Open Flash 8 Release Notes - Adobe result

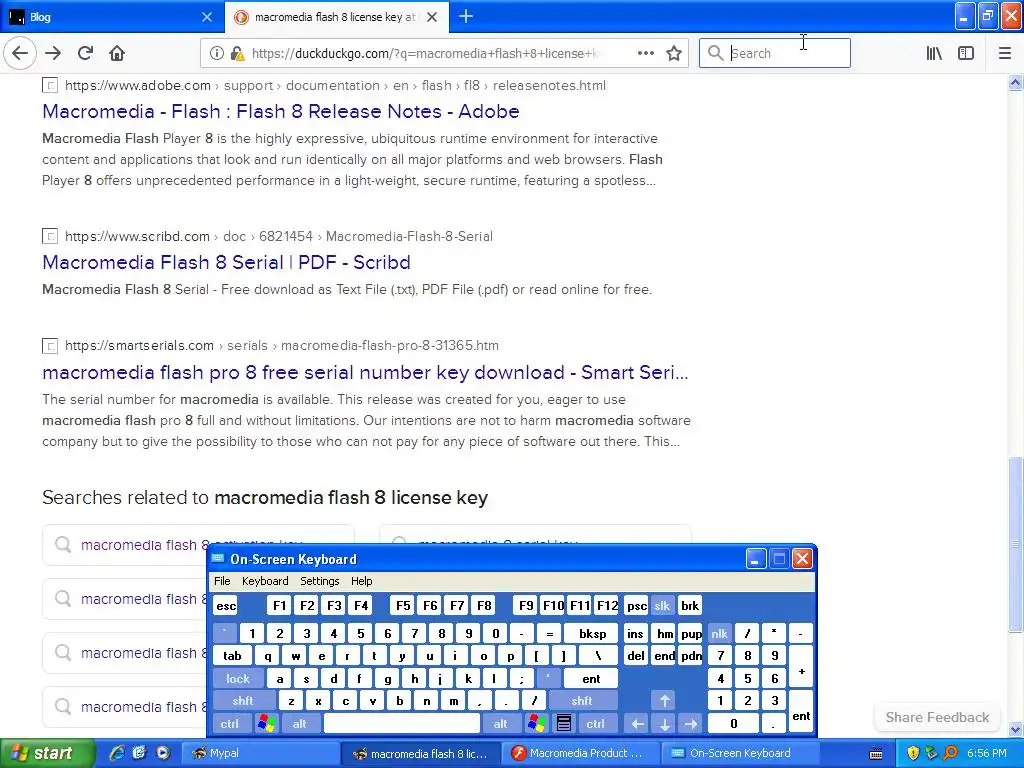click(x=281, y=112)
